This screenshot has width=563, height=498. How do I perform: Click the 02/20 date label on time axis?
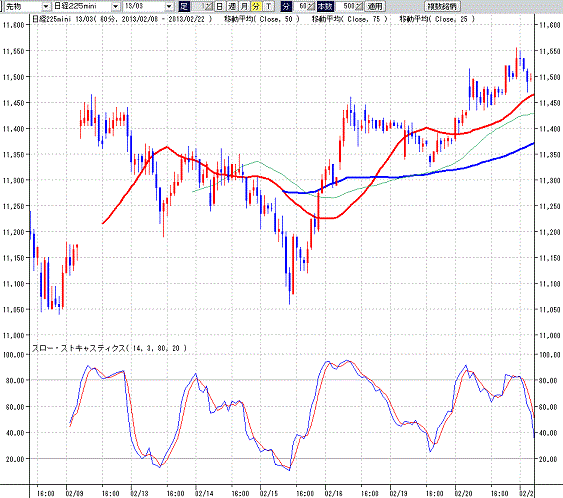click(x=463, y=493)
